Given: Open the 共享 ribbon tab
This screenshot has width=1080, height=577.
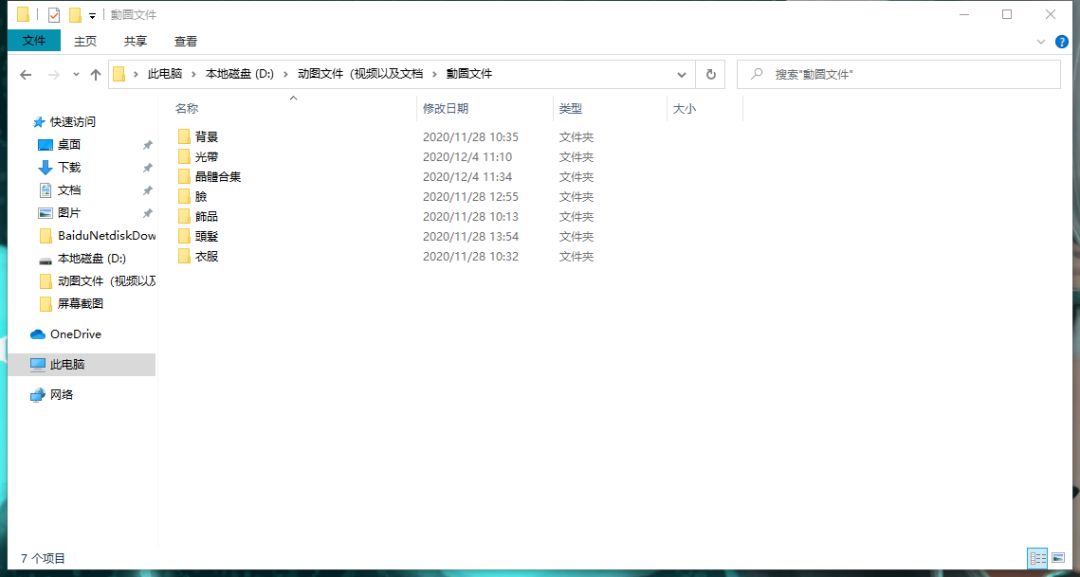Looking at the screenshot, I should [135, 41].
